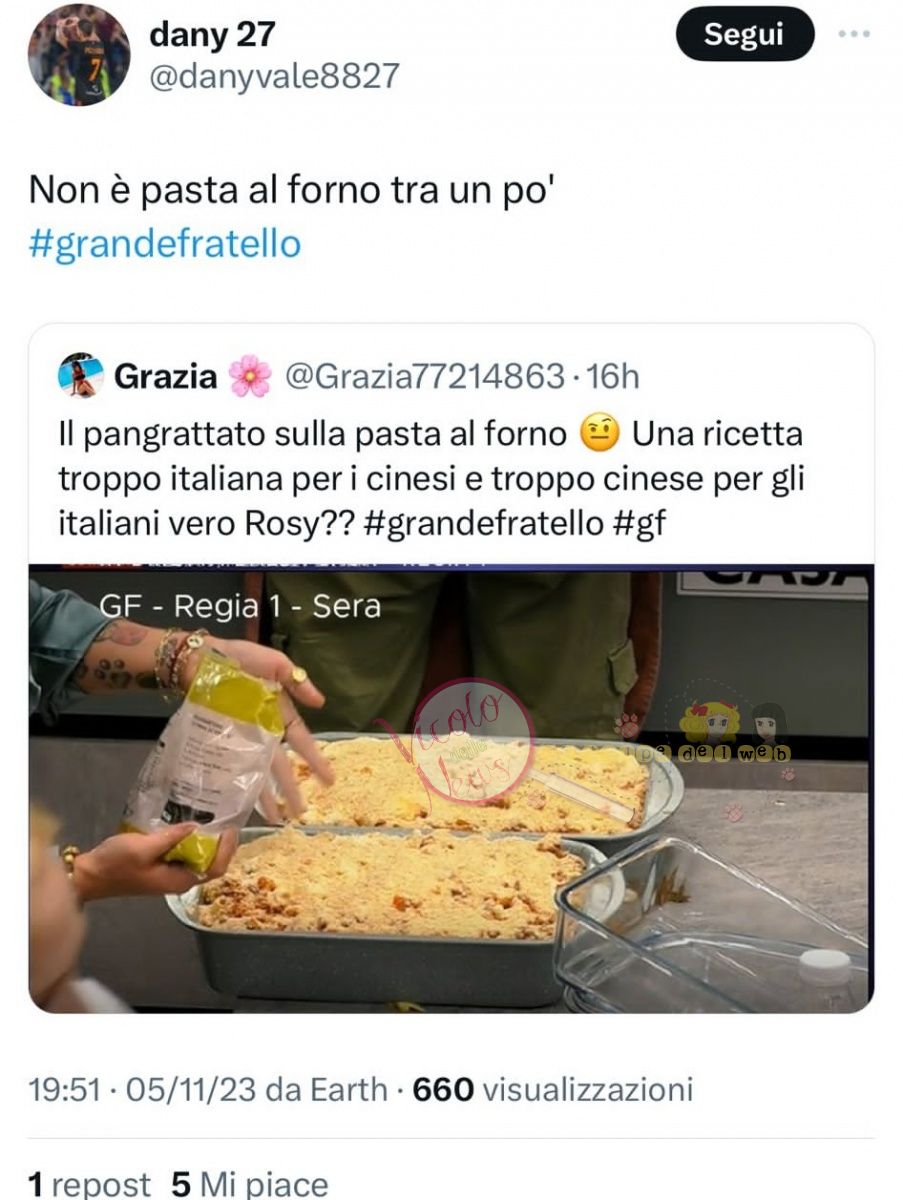Open Grazia's small profile avatar
The height and width of the screenshot is (1200, 903).
[81, 376]
